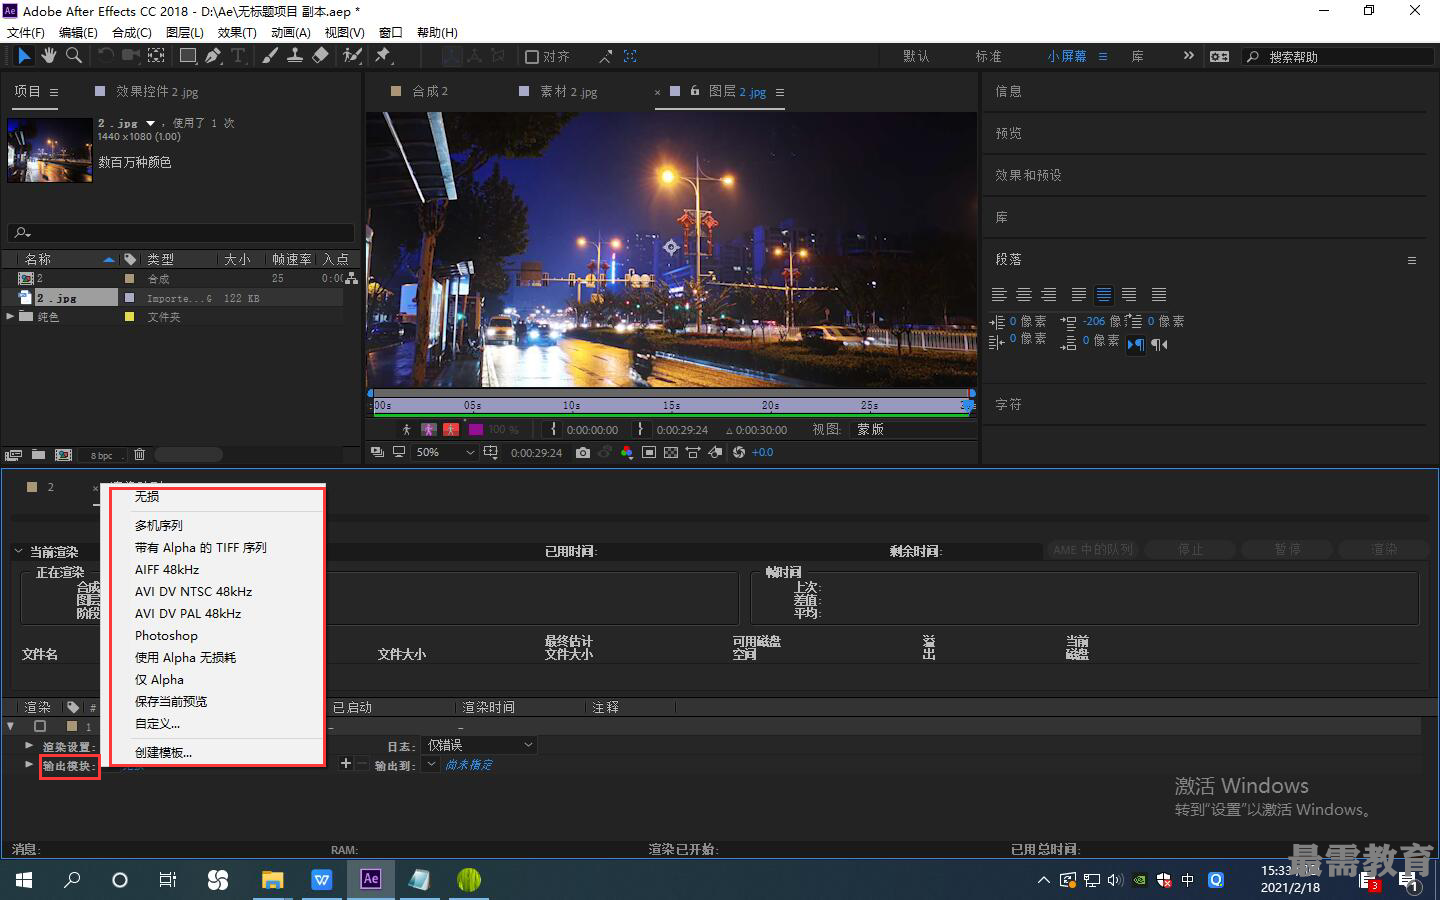Screen dimensions: 1440x900
Task: Select justify all paragraph alignment
Action: pos(1159,294)
